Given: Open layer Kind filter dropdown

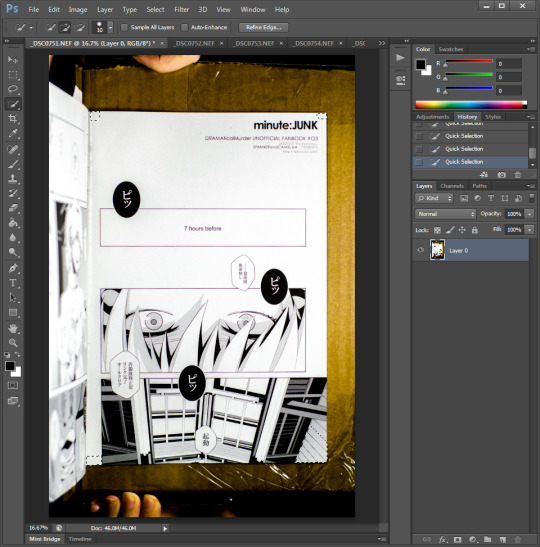Looking at the screenshot, I should pos(434,198).
